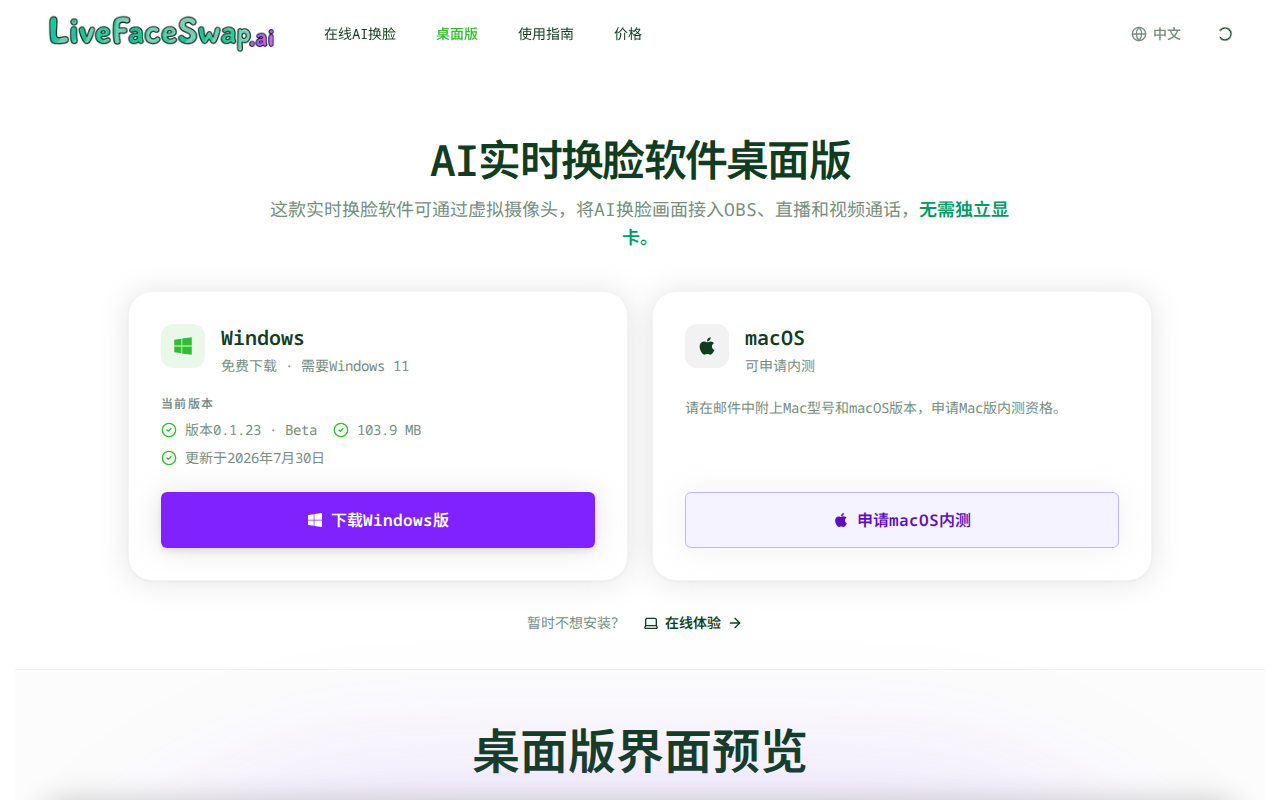
Task: Click the laptop icon before 在线体验
Action: click(x=651, y=623)
